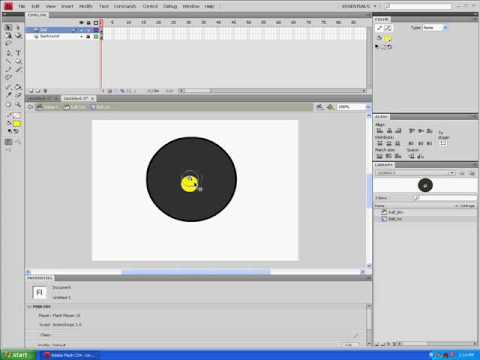
Task: Select the Lasso tool
Action: 9,44
